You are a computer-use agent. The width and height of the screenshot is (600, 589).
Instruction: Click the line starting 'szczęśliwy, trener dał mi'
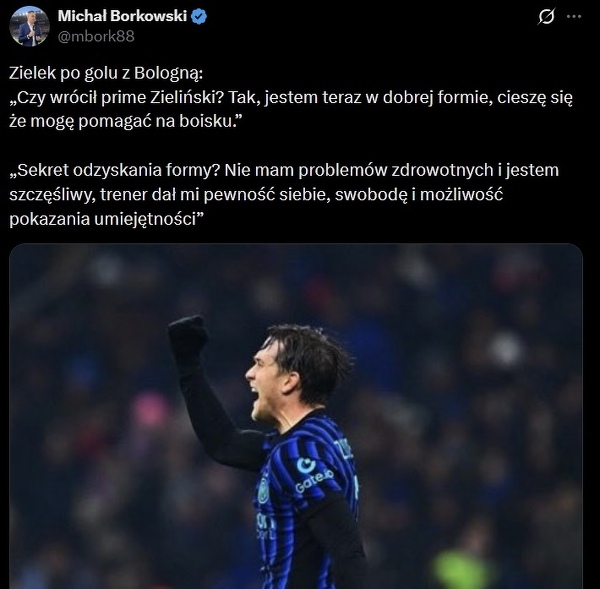256,194
